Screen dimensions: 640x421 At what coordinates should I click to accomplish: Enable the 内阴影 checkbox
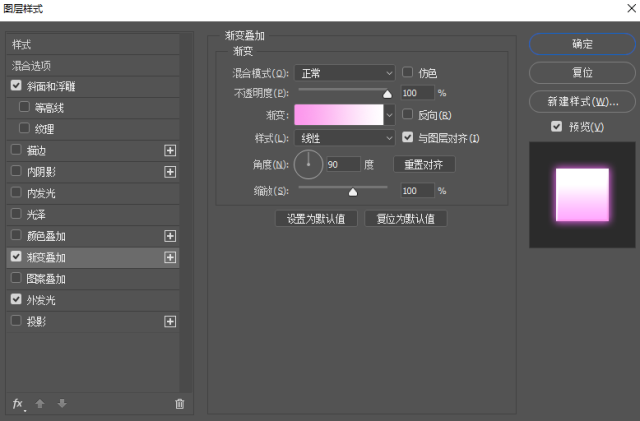coord(16,171)
